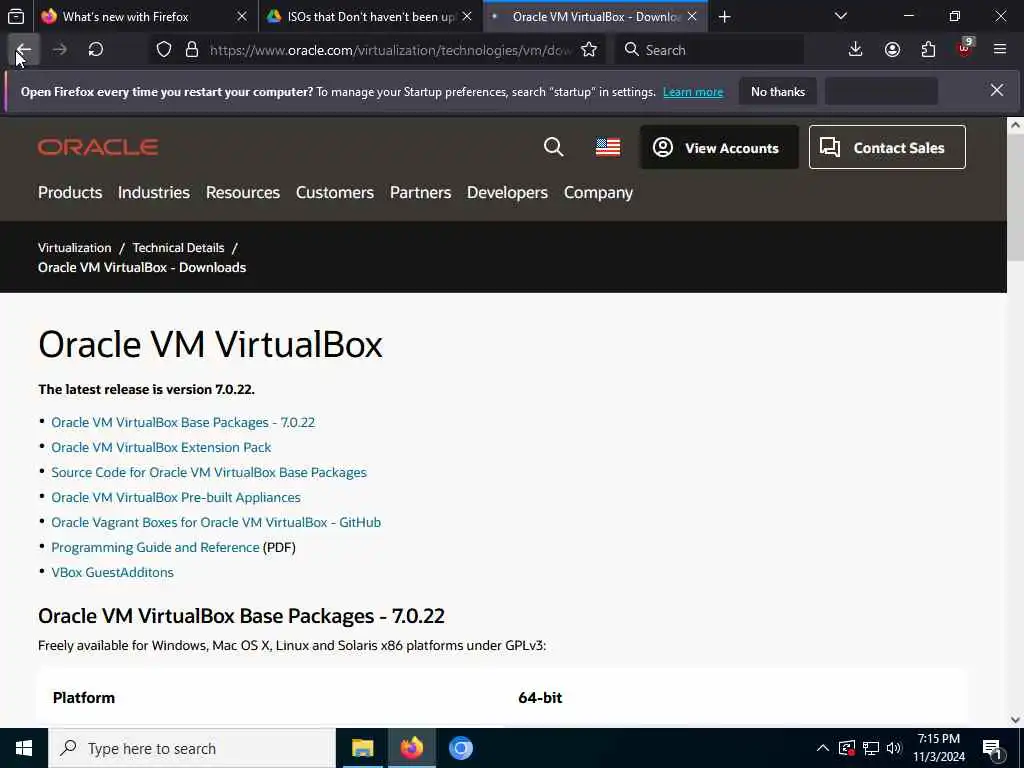Open File Explorer from the taskbar
Screen dimensions: 1024x768
(362, 748)
